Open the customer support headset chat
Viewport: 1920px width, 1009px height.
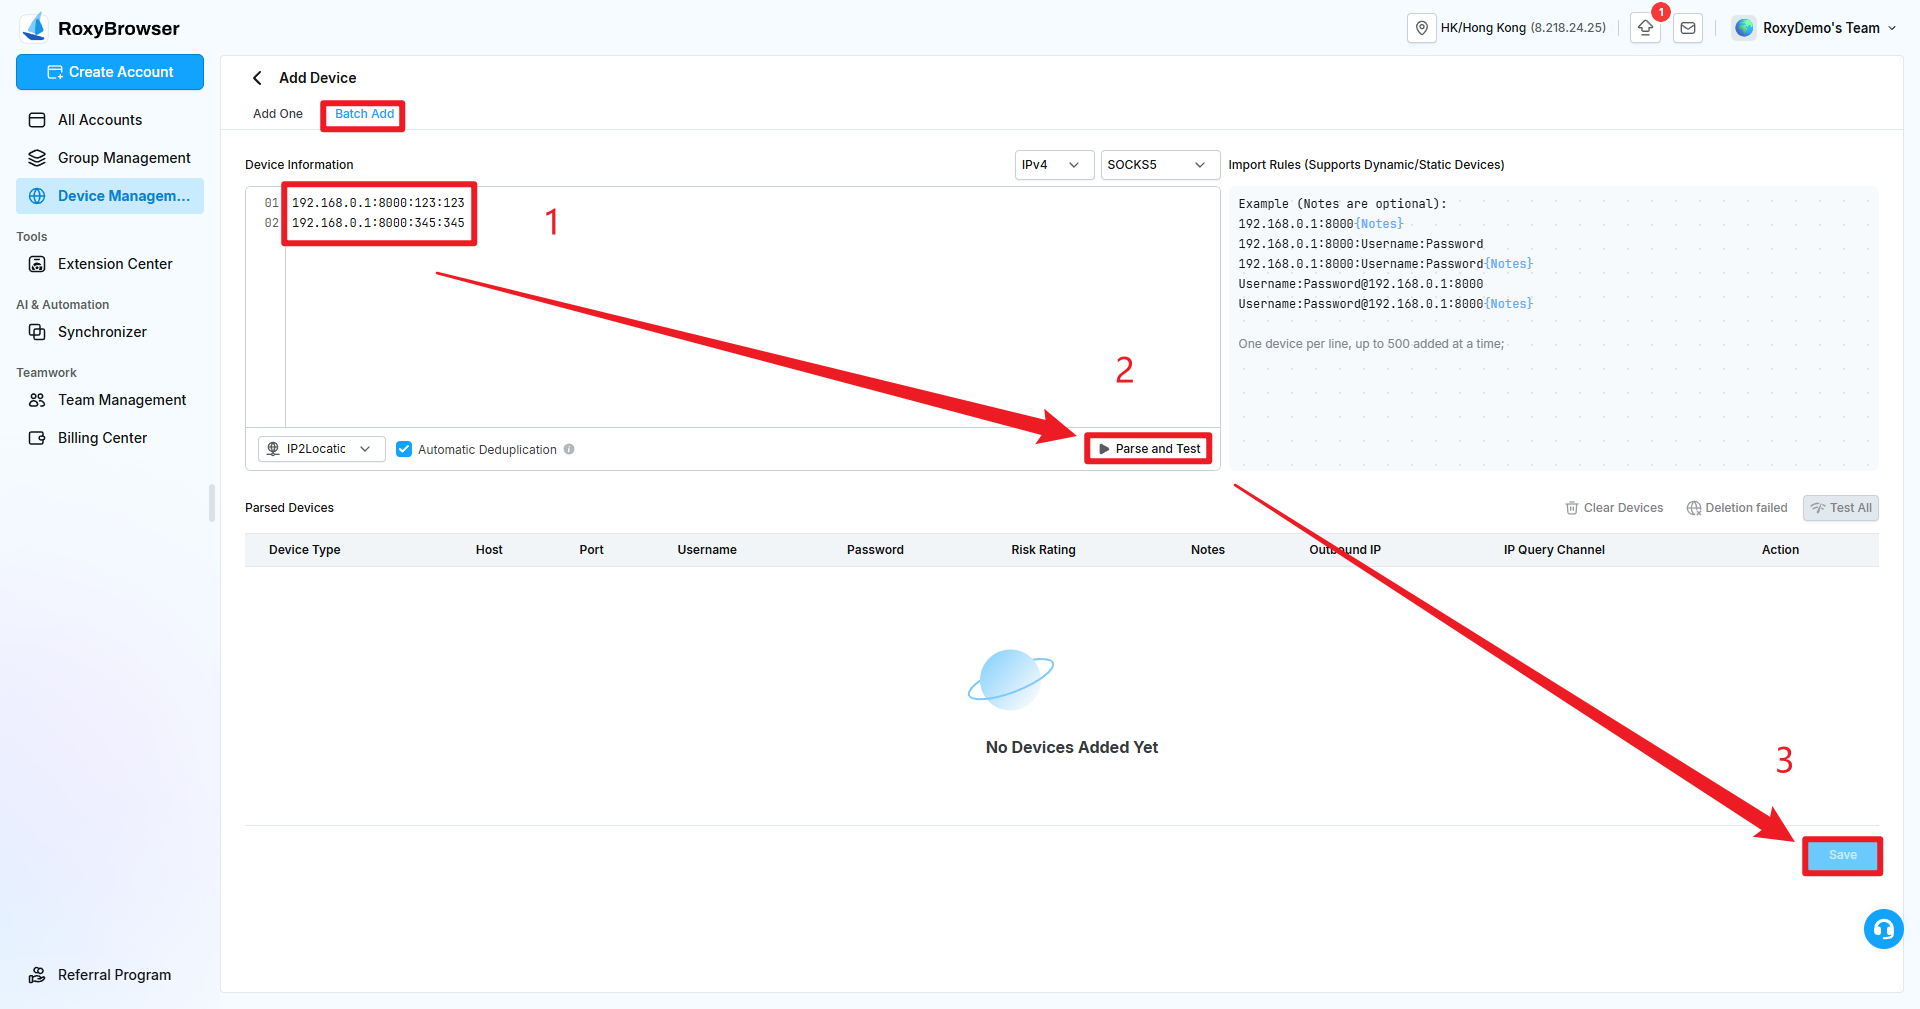click(1884, 929)
